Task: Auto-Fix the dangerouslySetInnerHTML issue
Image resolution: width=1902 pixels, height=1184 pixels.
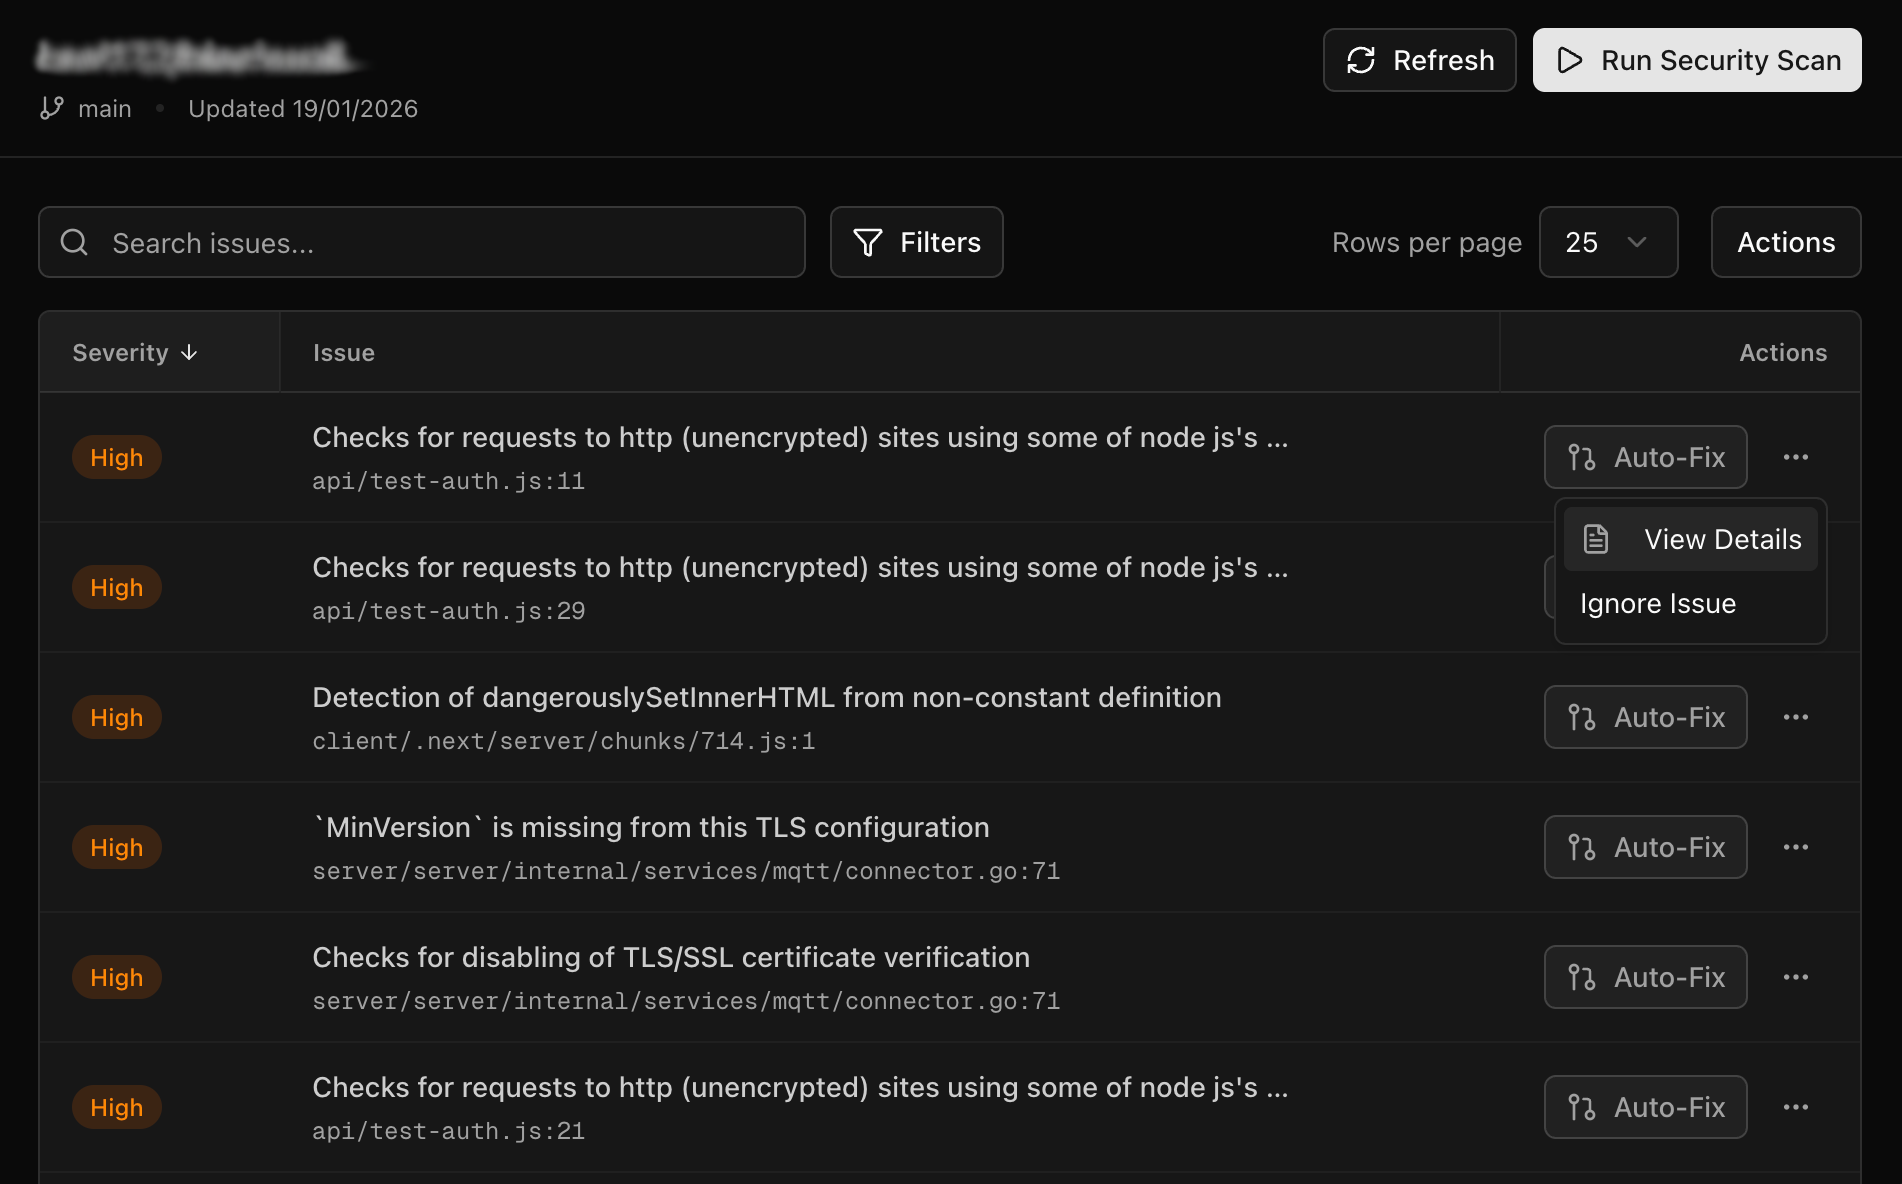Action: (x=1645, y=717)
